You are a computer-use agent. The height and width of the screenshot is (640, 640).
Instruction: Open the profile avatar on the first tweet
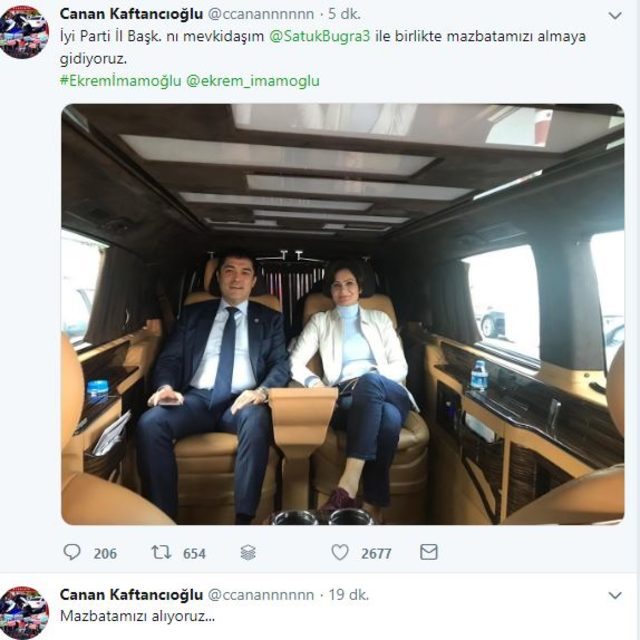click(24, 32)
